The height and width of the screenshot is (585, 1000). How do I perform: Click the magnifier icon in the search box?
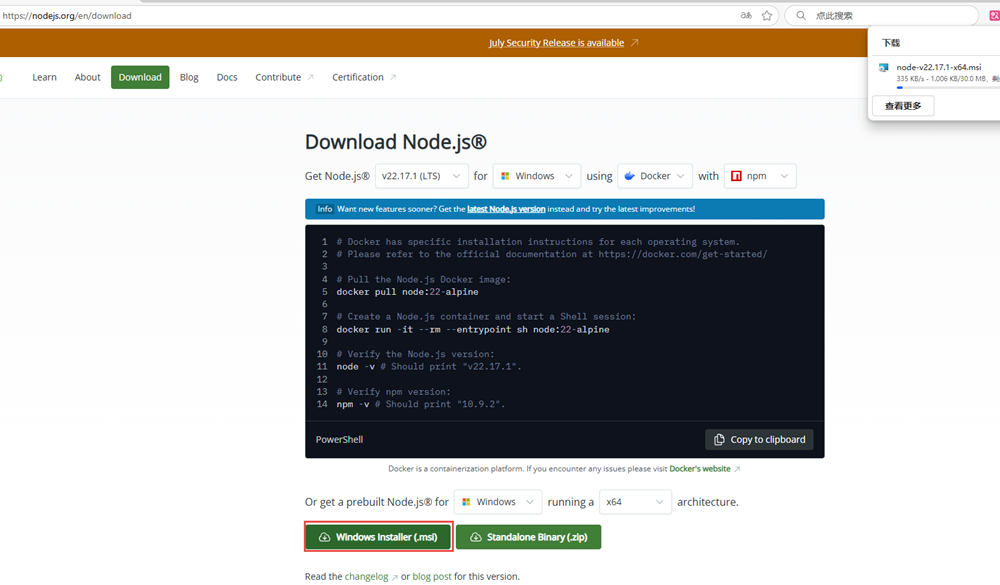[x=801, y=15]
